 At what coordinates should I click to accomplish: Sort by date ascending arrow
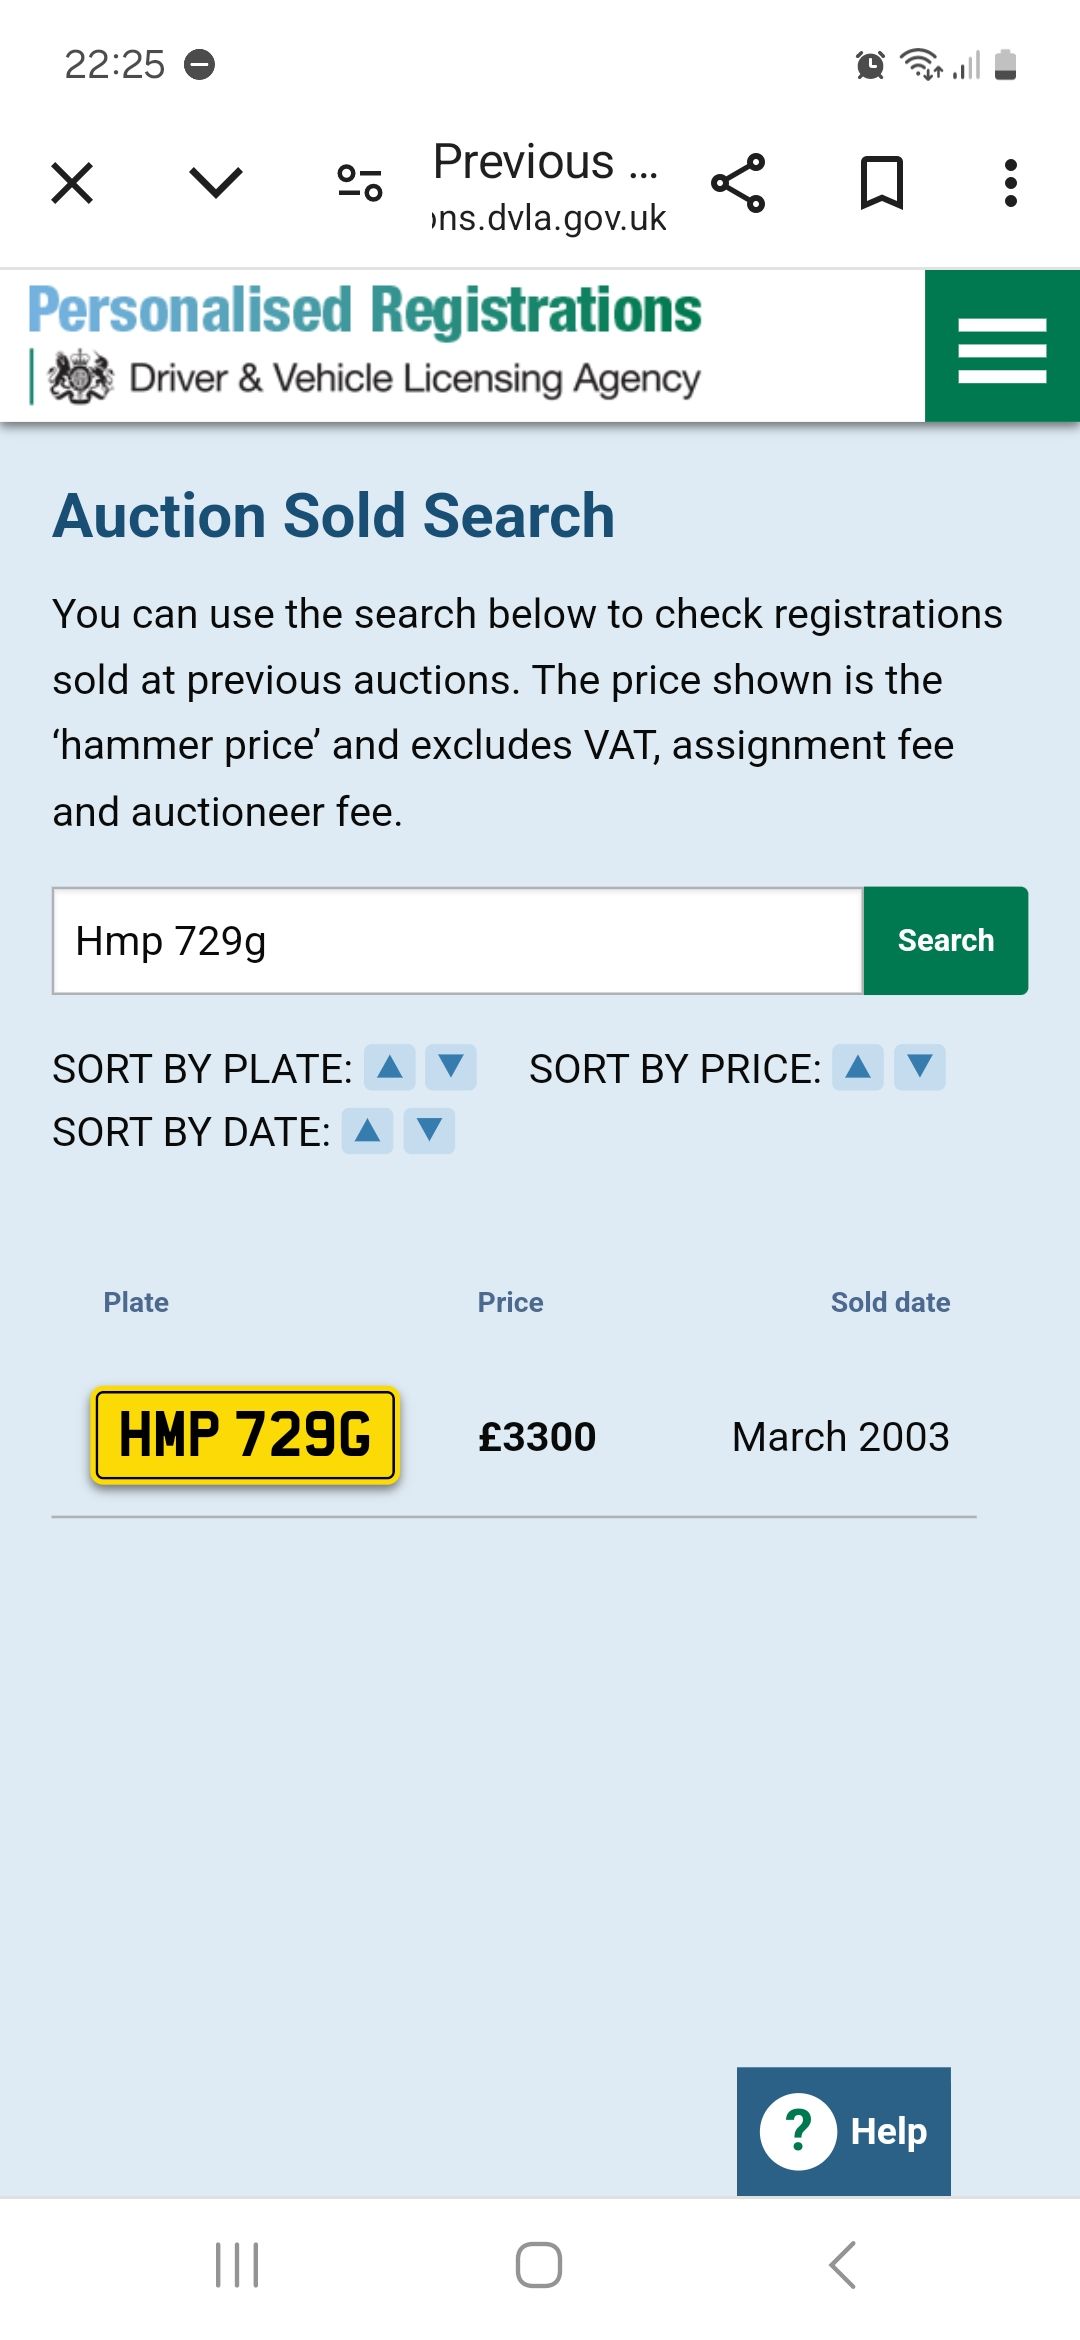pyautogui.click(x=367, y=1131)
